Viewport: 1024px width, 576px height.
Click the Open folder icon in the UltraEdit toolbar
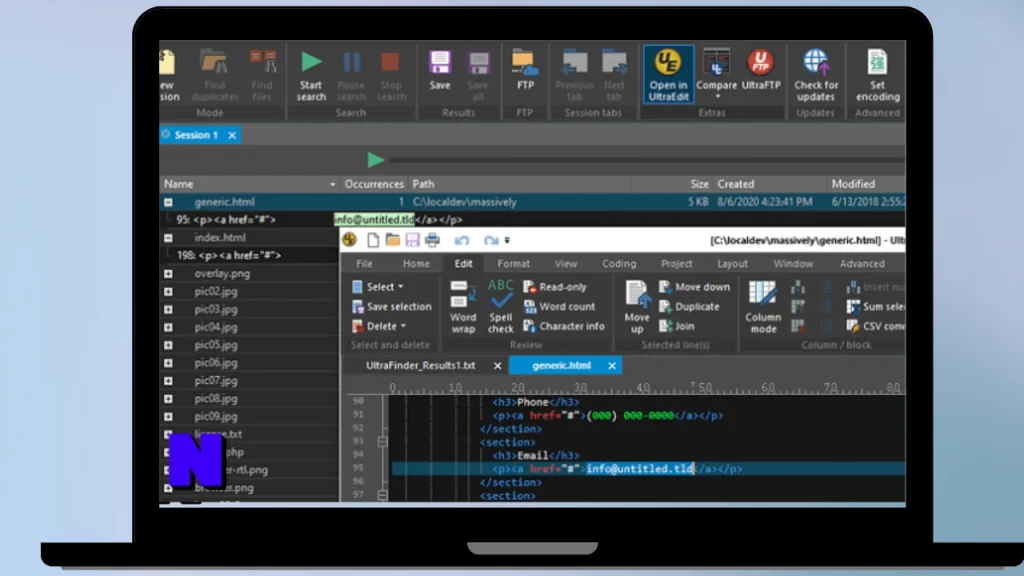(x=392, y=240)
